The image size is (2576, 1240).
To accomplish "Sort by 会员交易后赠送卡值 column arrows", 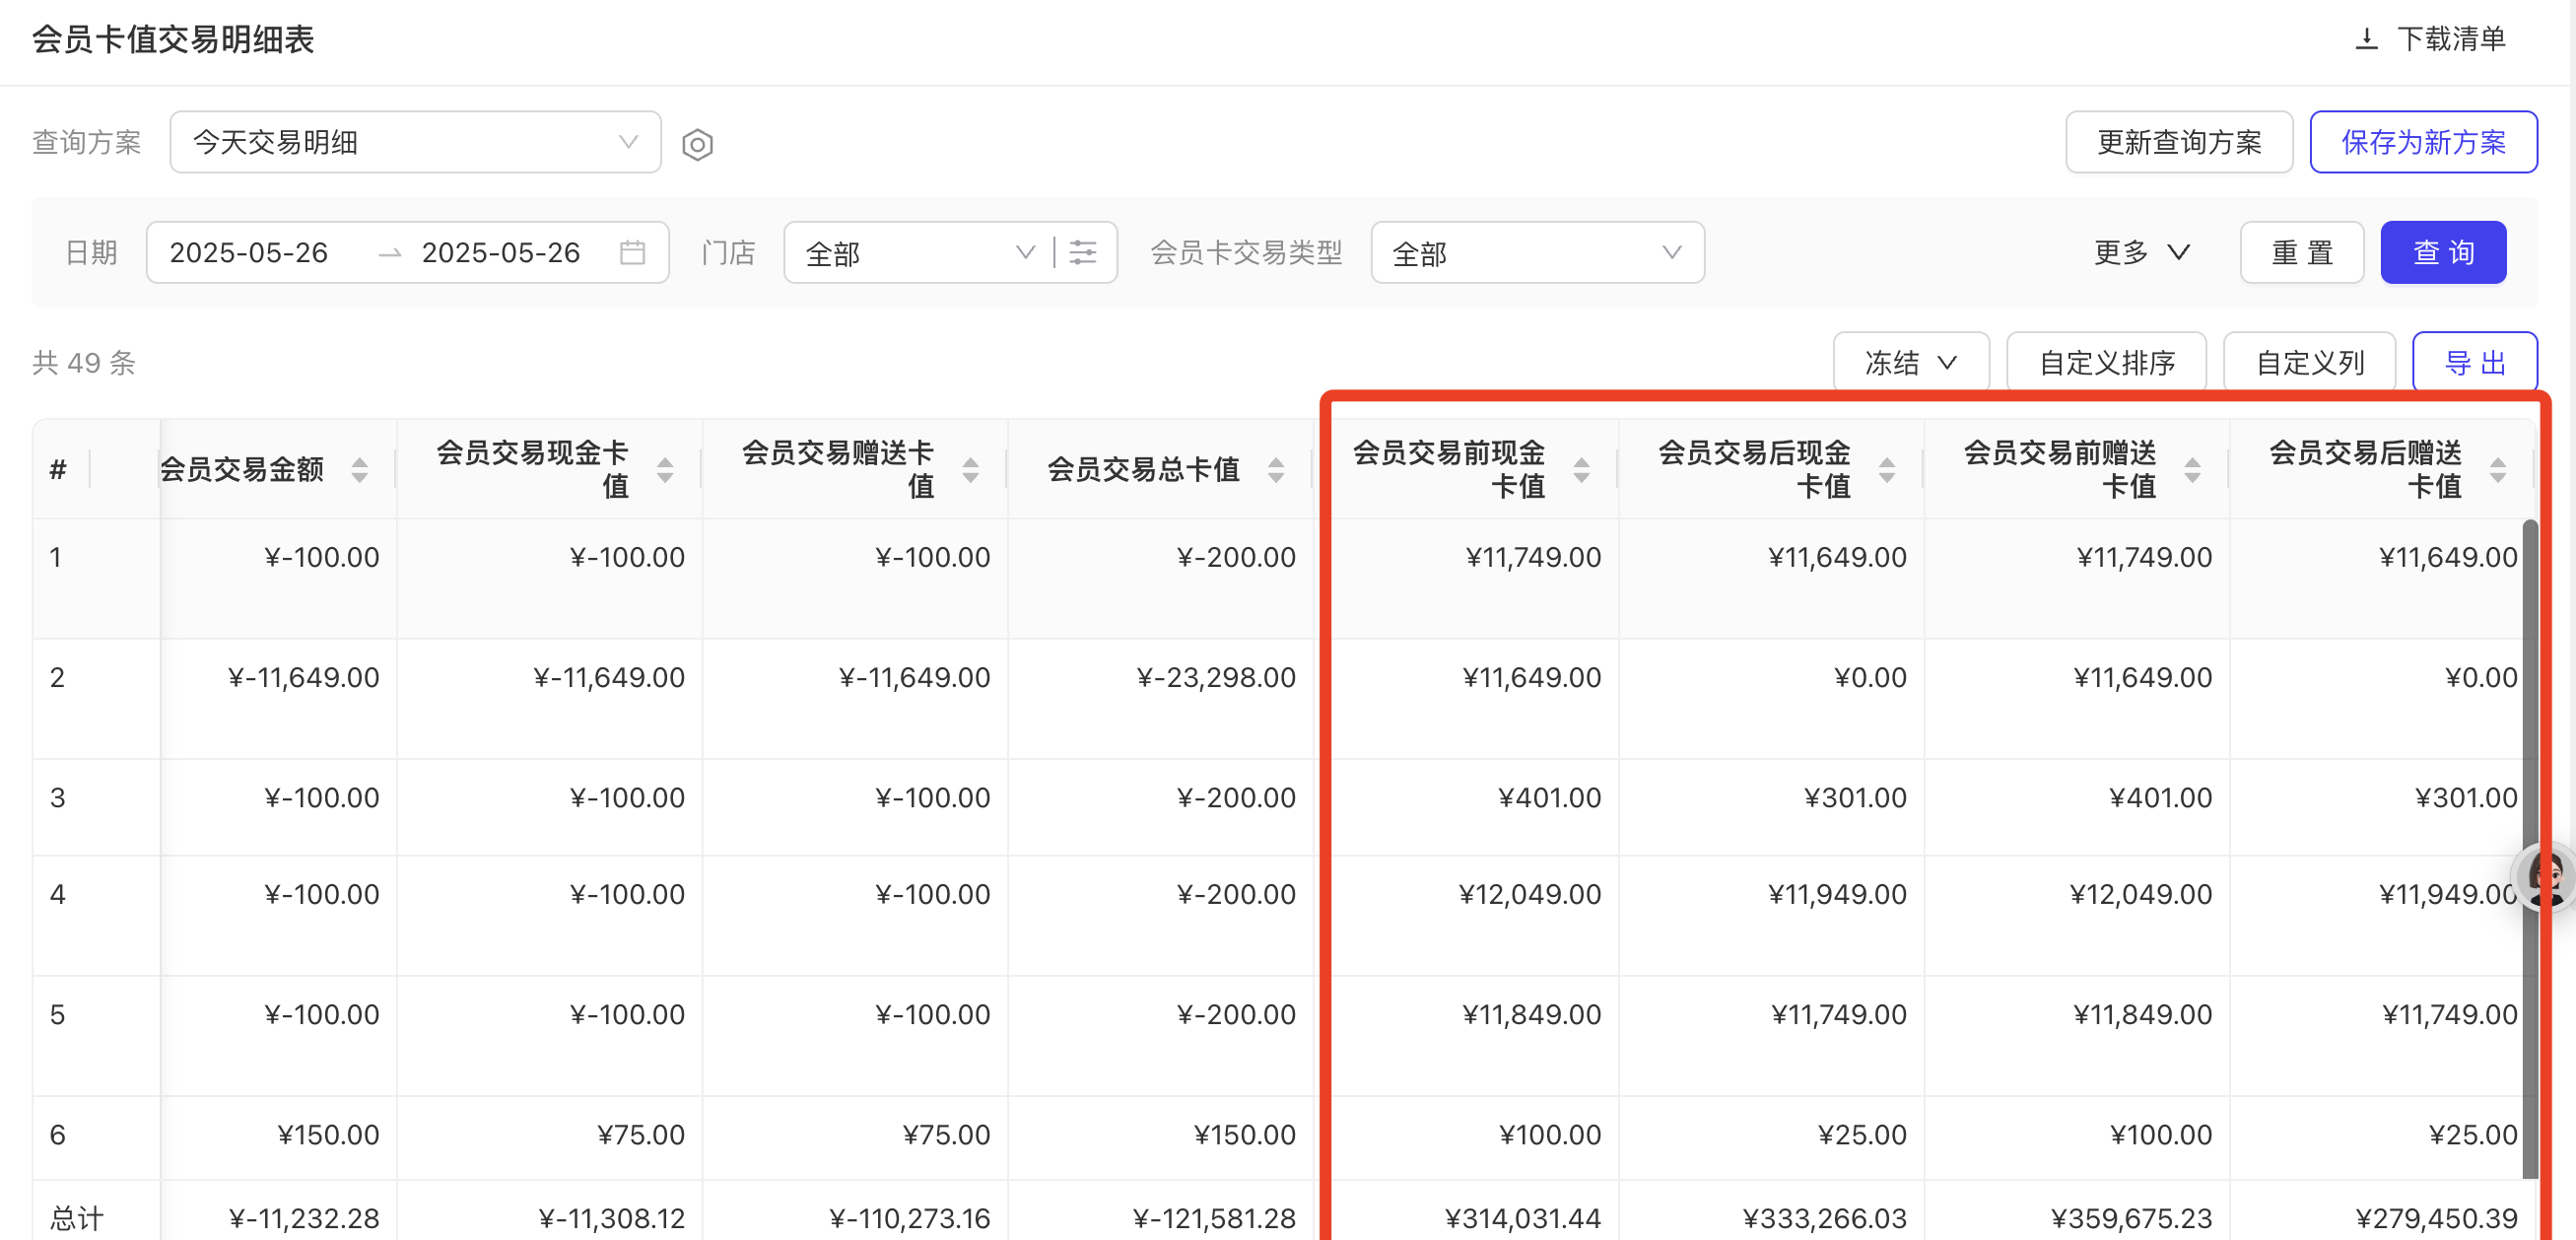I will tap(2498, 469).
